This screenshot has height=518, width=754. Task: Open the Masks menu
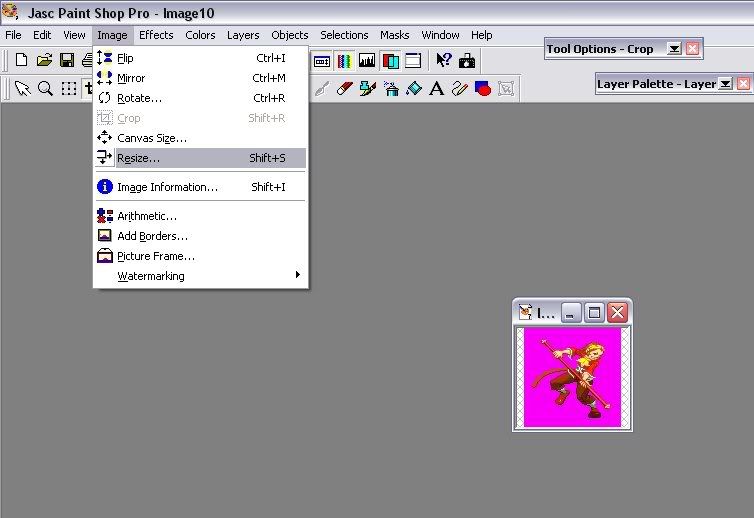click(394, 35)
